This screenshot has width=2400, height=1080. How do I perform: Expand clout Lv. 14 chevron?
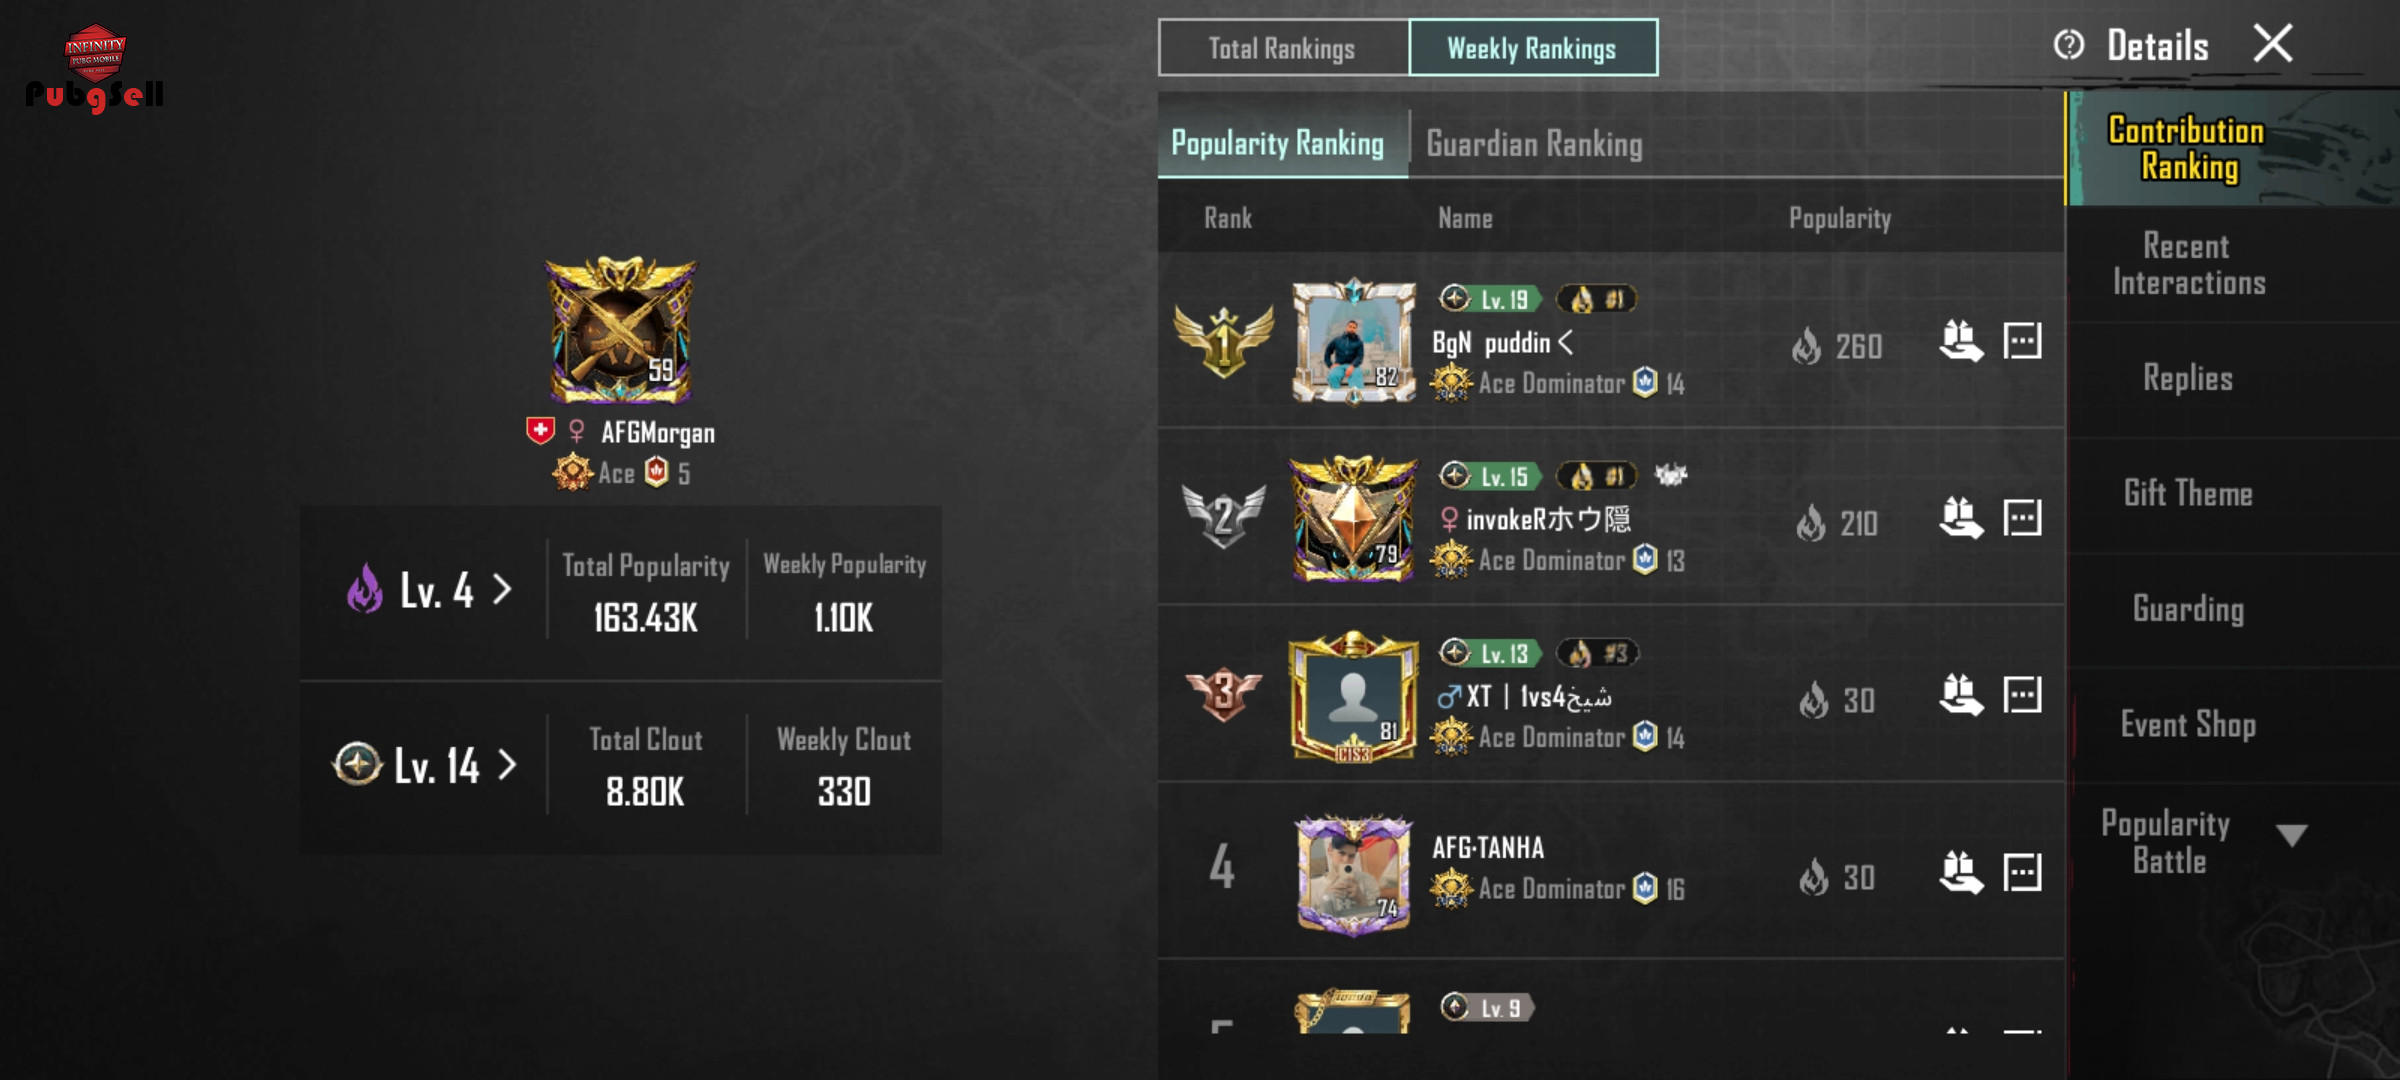click(x=507, y=765)
